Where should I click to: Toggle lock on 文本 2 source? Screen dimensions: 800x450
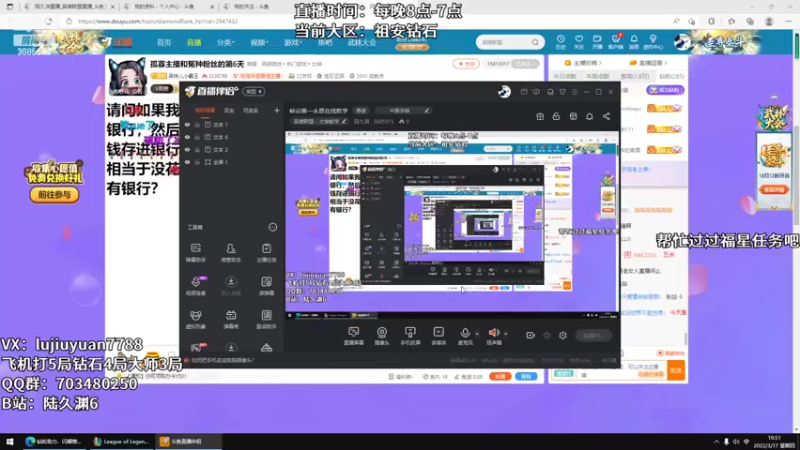pos(197,149)
